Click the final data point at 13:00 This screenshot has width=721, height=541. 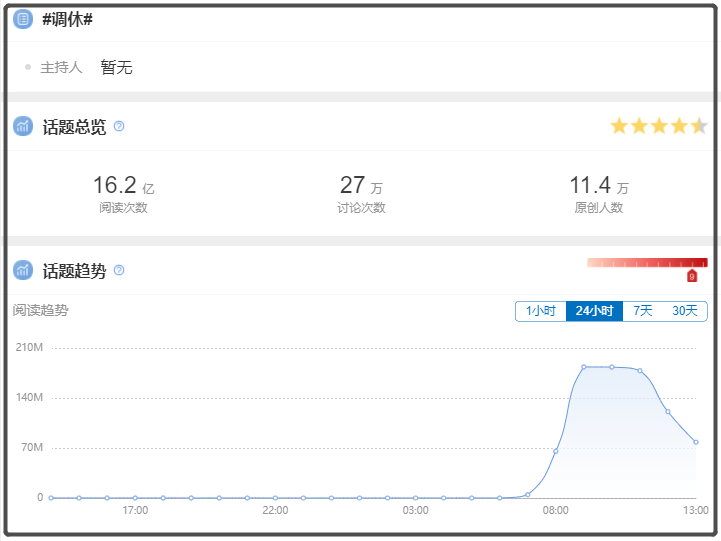click(696, 442)
